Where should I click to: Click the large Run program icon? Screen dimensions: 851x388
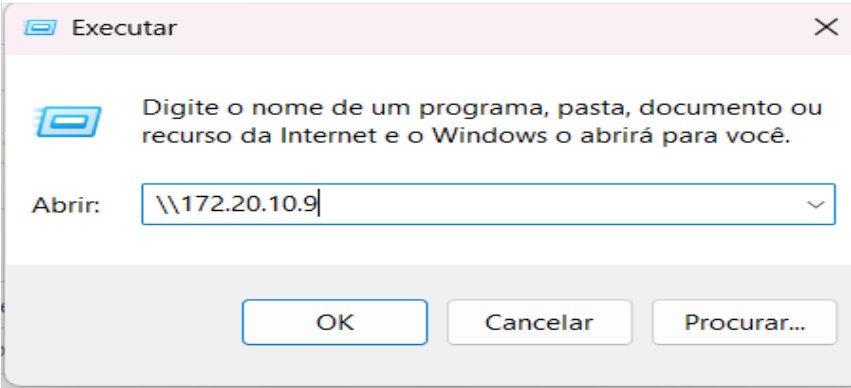point(67,121)
